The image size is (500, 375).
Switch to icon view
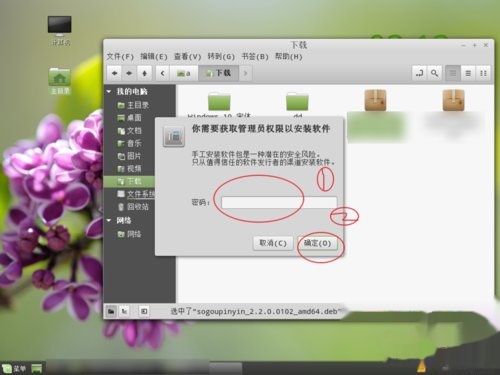pyautogui.click(x=453, y=73)
